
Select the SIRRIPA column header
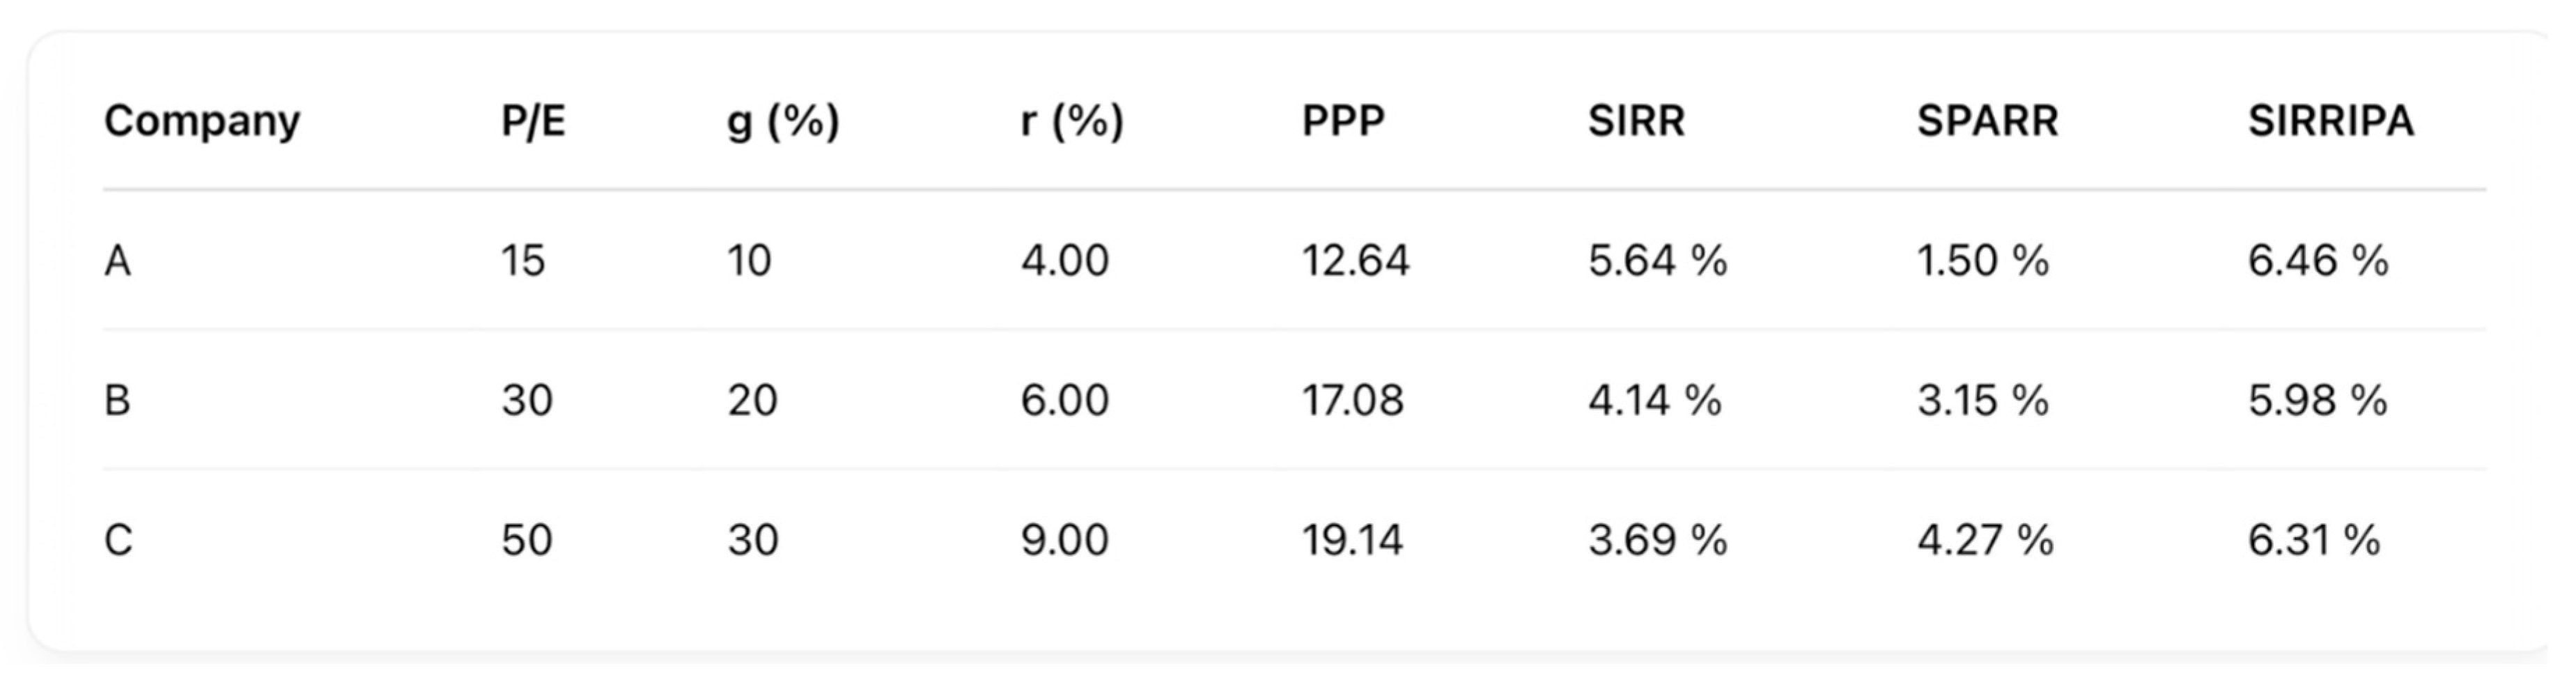(2331, 121)
